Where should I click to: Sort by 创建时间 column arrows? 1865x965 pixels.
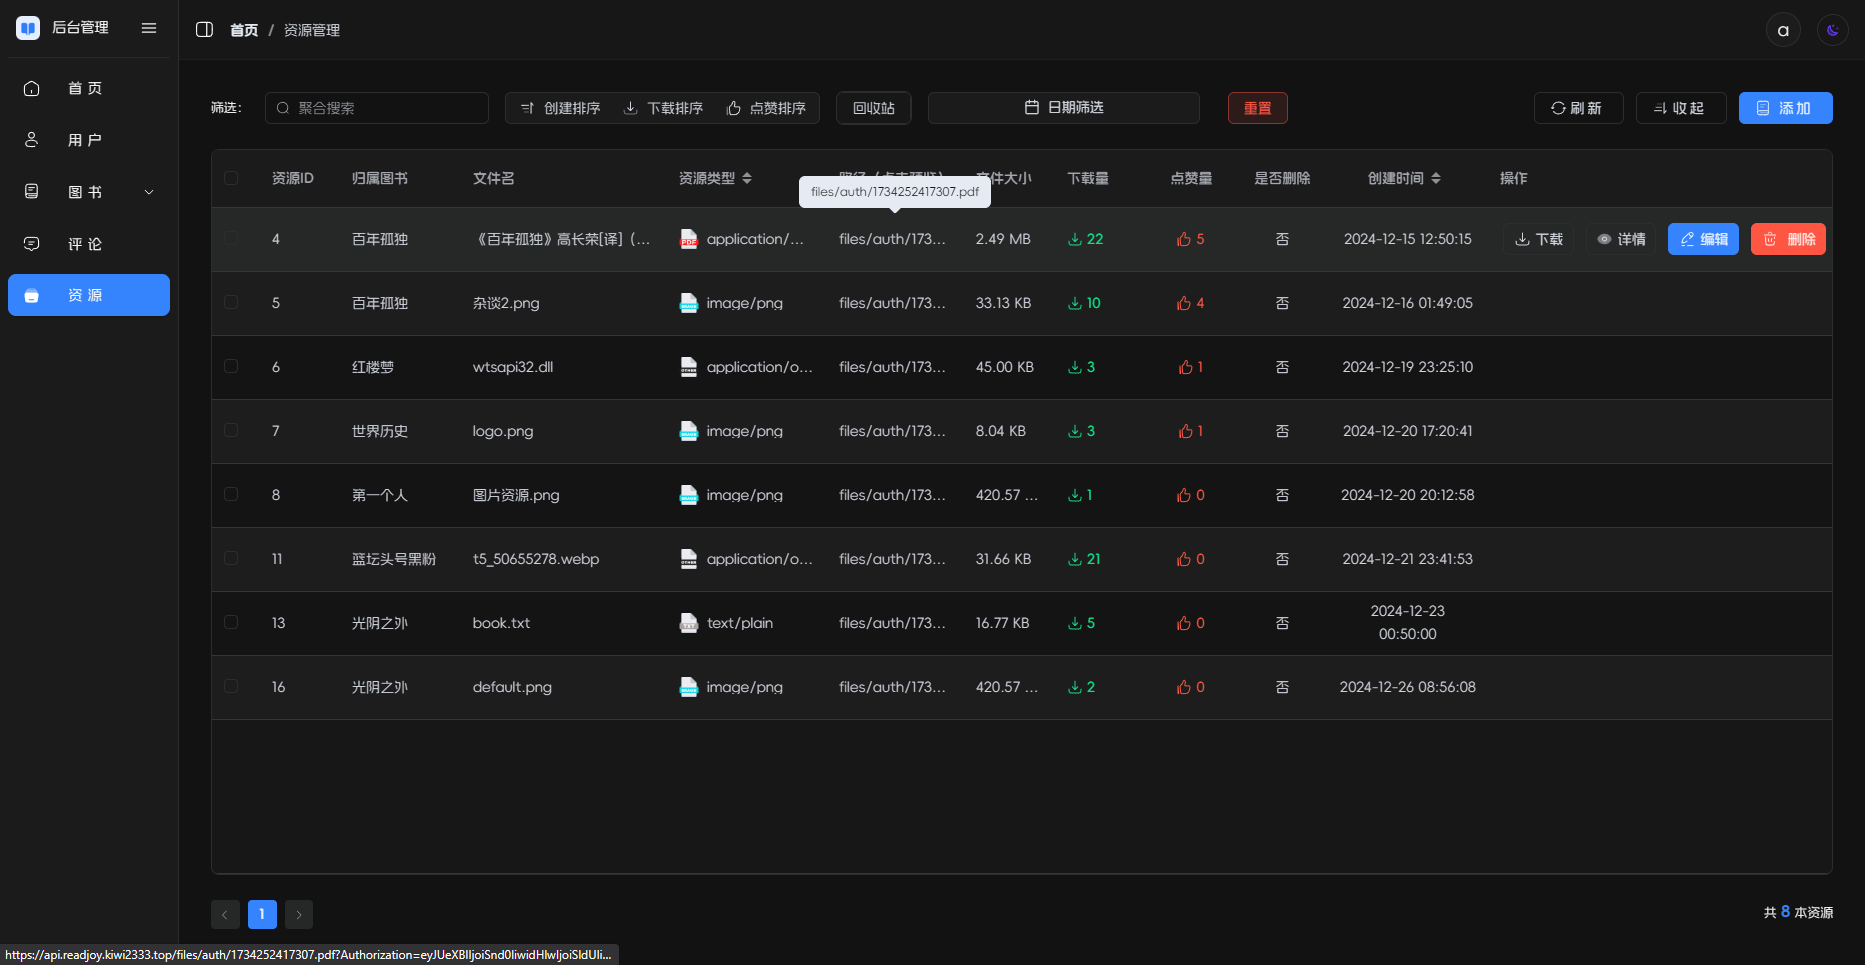click(x=1436, y=178)
